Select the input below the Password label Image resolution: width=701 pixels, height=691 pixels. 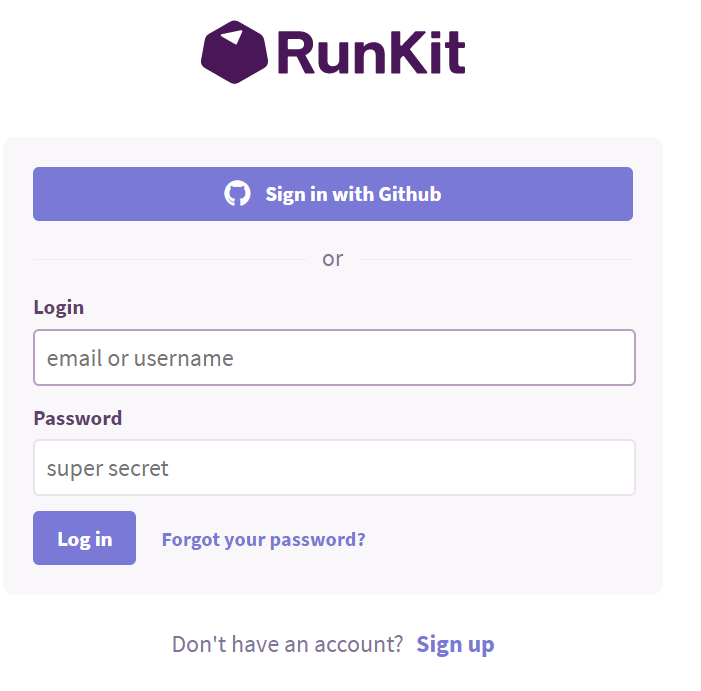[x=334, y=468]
